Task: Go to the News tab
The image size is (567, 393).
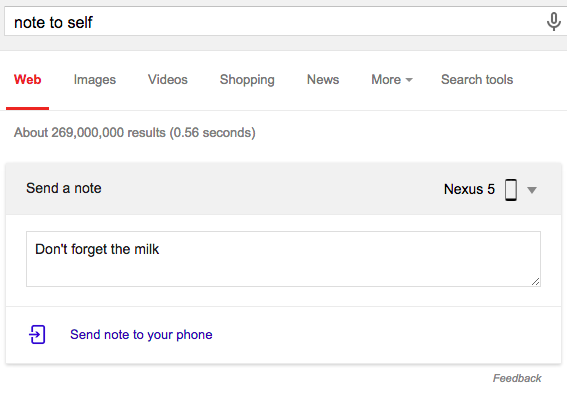Action: 323,80
